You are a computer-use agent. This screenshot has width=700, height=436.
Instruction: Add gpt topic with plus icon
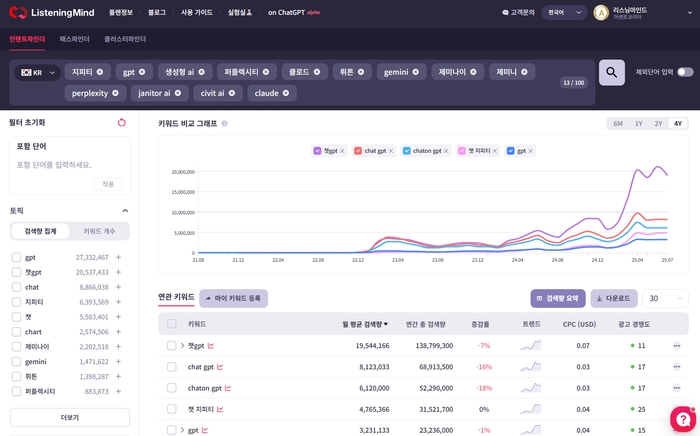click(x=118, y=257)
